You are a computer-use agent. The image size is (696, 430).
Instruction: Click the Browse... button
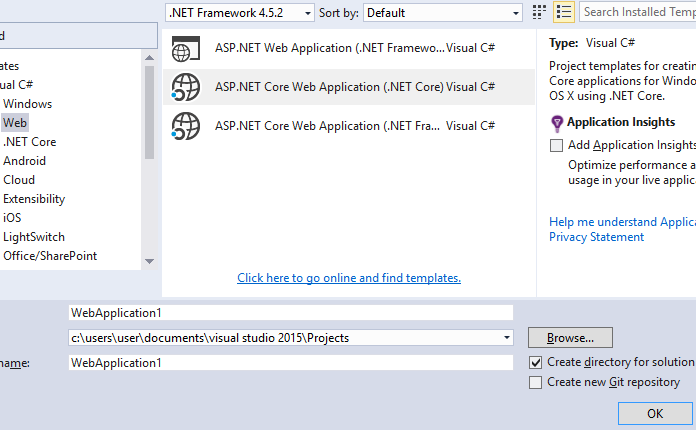[x=570, y=338]
